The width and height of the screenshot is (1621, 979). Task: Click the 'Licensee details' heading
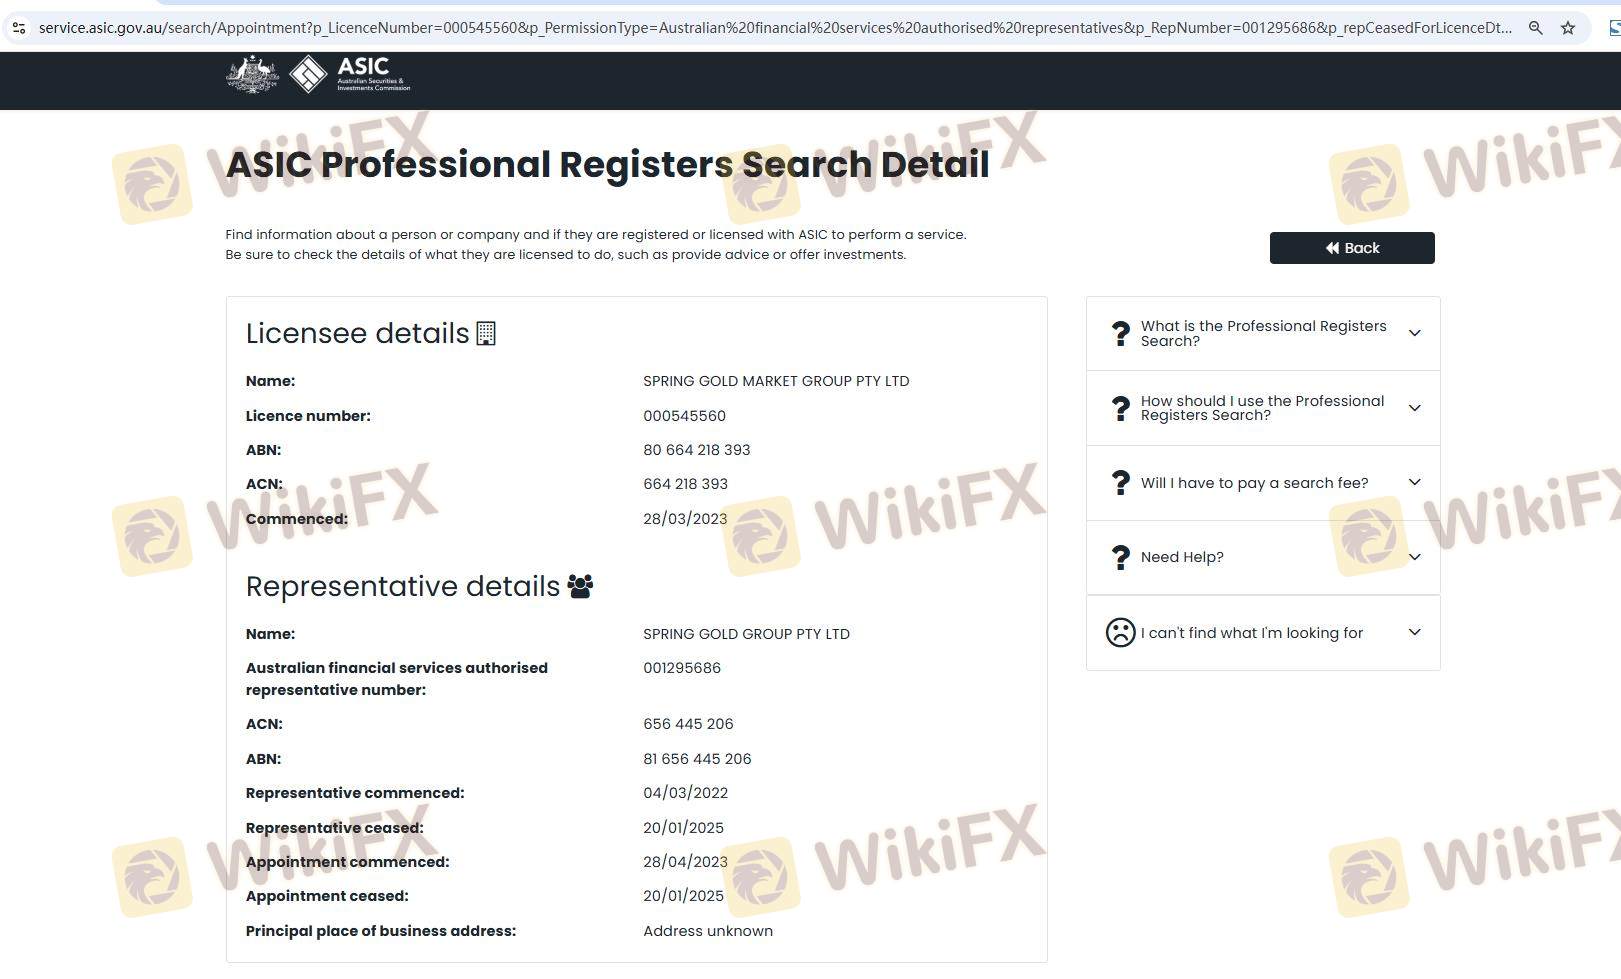(x=357, y=333)
